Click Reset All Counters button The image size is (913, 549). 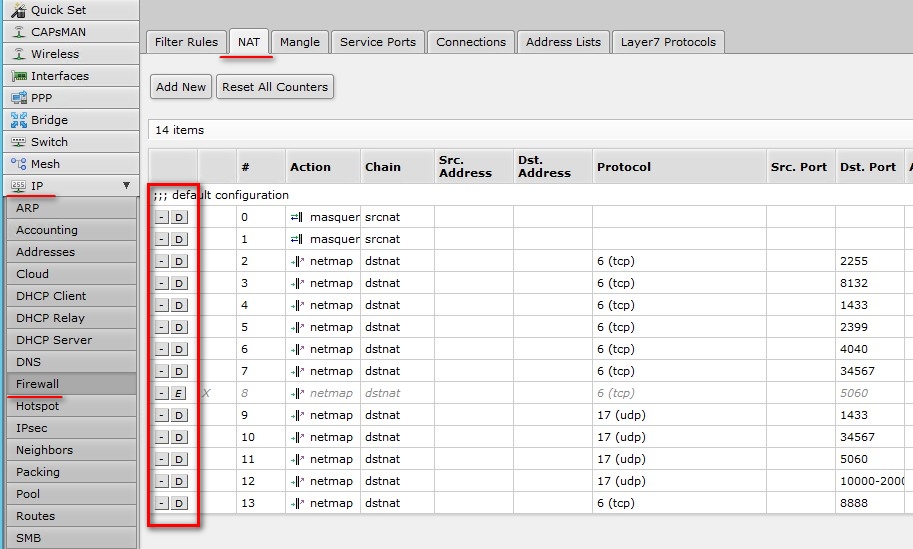coord(275,87)
